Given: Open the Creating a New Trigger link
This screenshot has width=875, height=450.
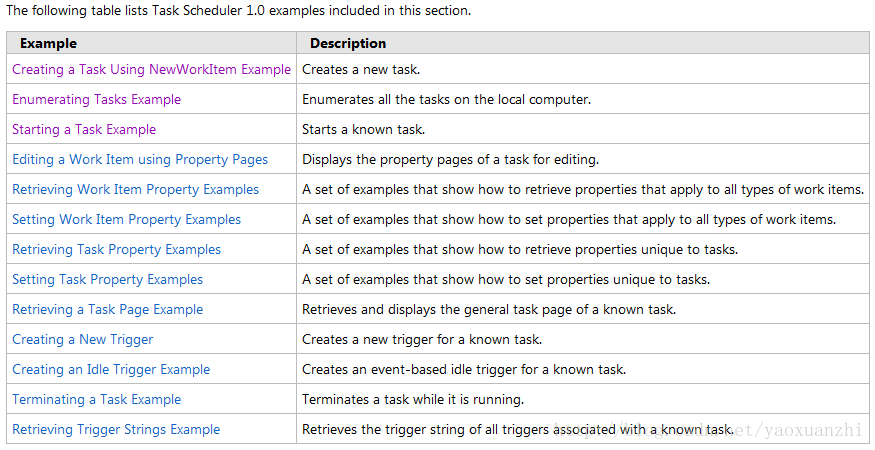Looking at the screenshot, I should coord(83,339).
